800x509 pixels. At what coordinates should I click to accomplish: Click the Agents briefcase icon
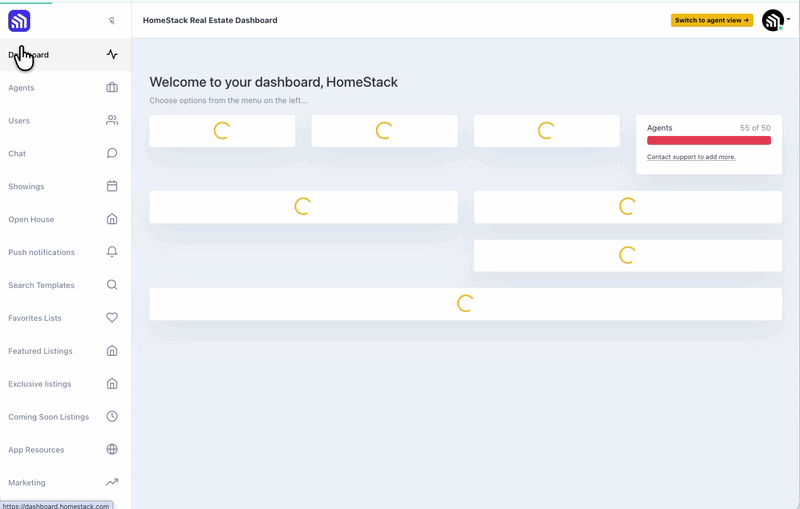coord(112,87)
